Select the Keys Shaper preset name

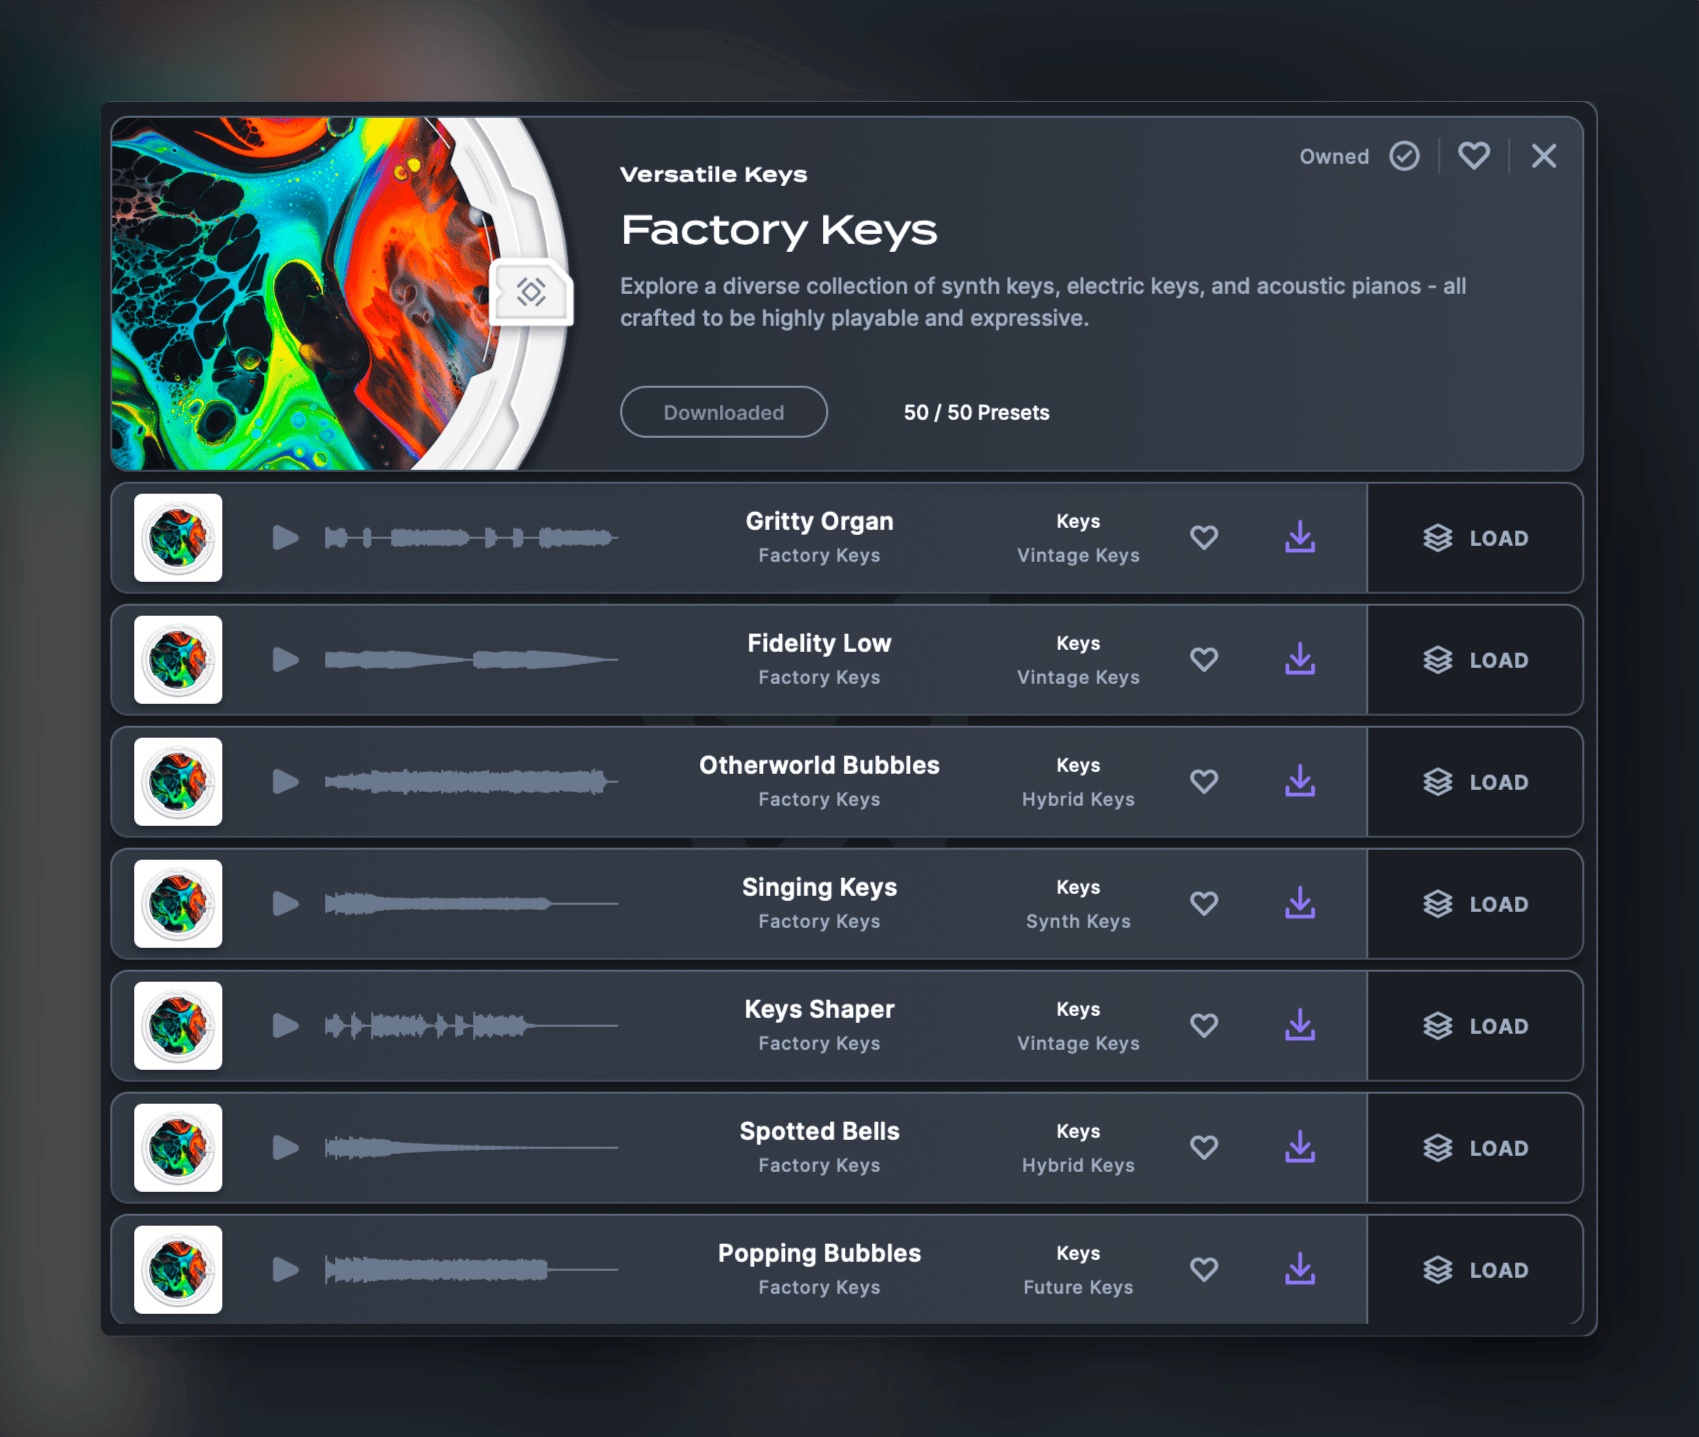coord(819,1010)
